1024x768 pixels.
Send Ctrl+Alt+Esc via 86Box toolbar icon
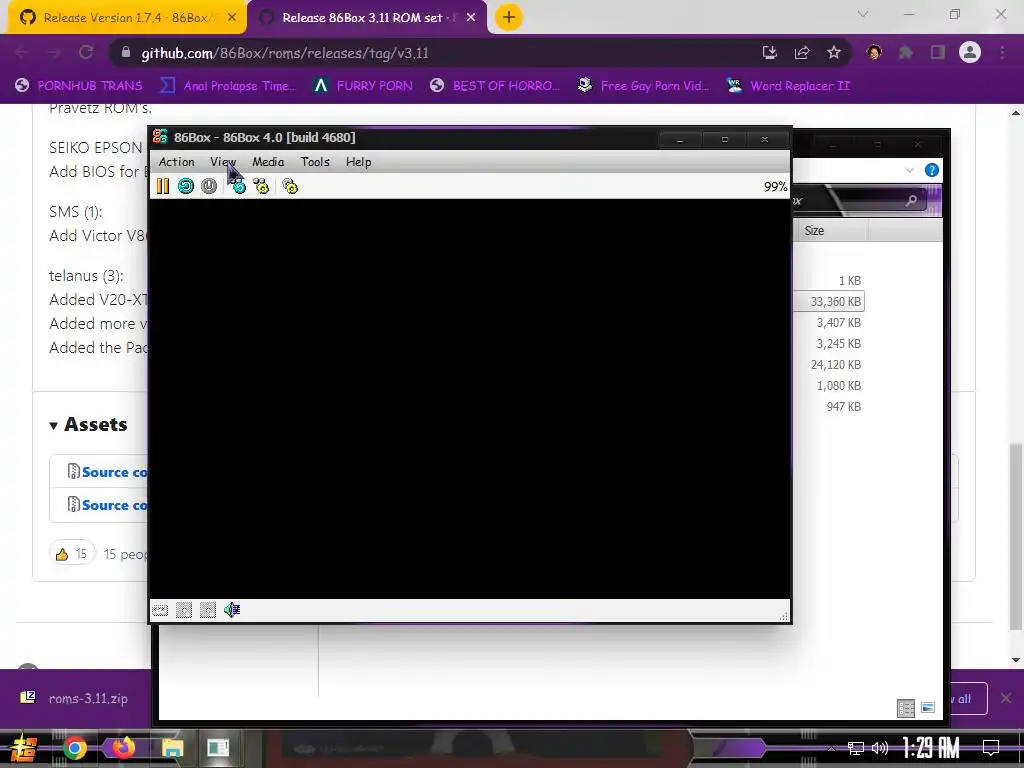(261, 186)
